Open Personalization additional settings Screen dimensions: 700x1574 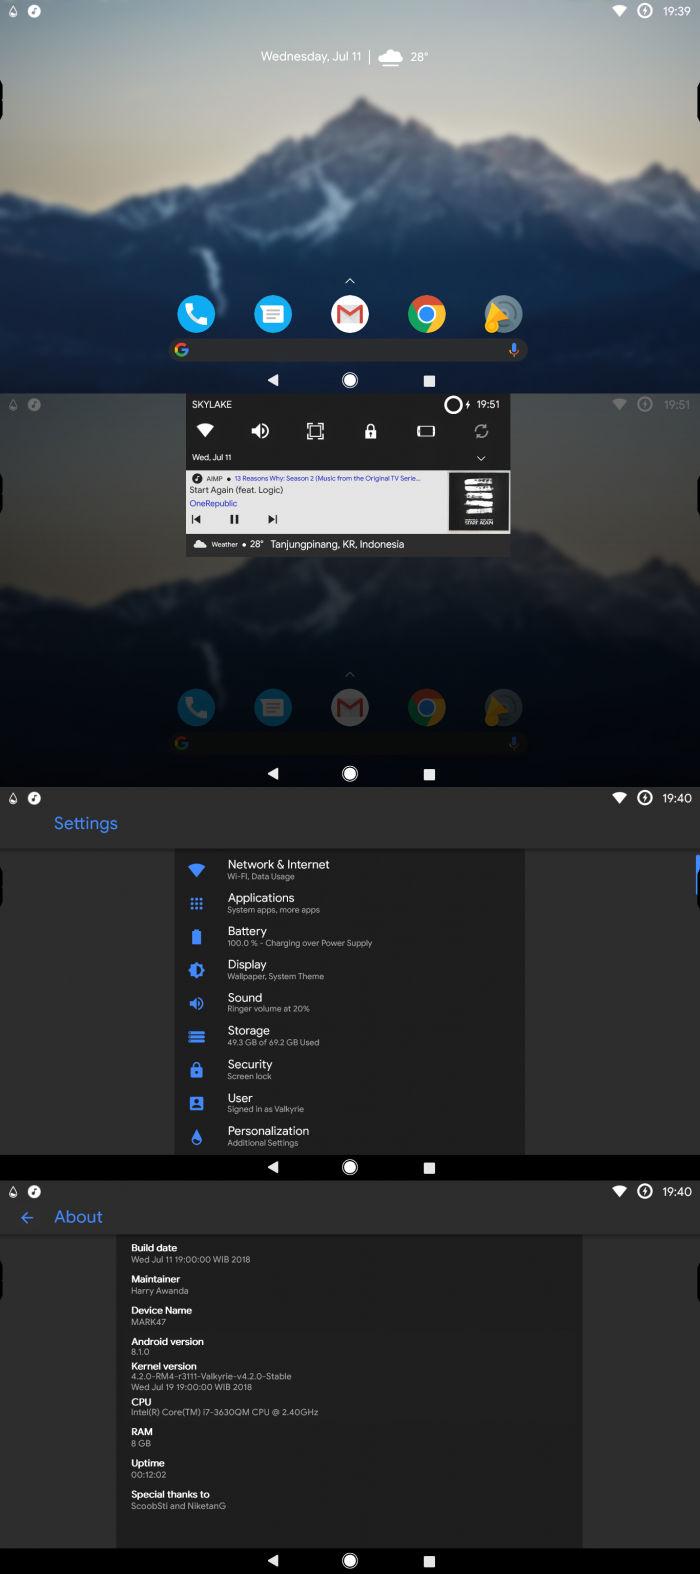350,1136
